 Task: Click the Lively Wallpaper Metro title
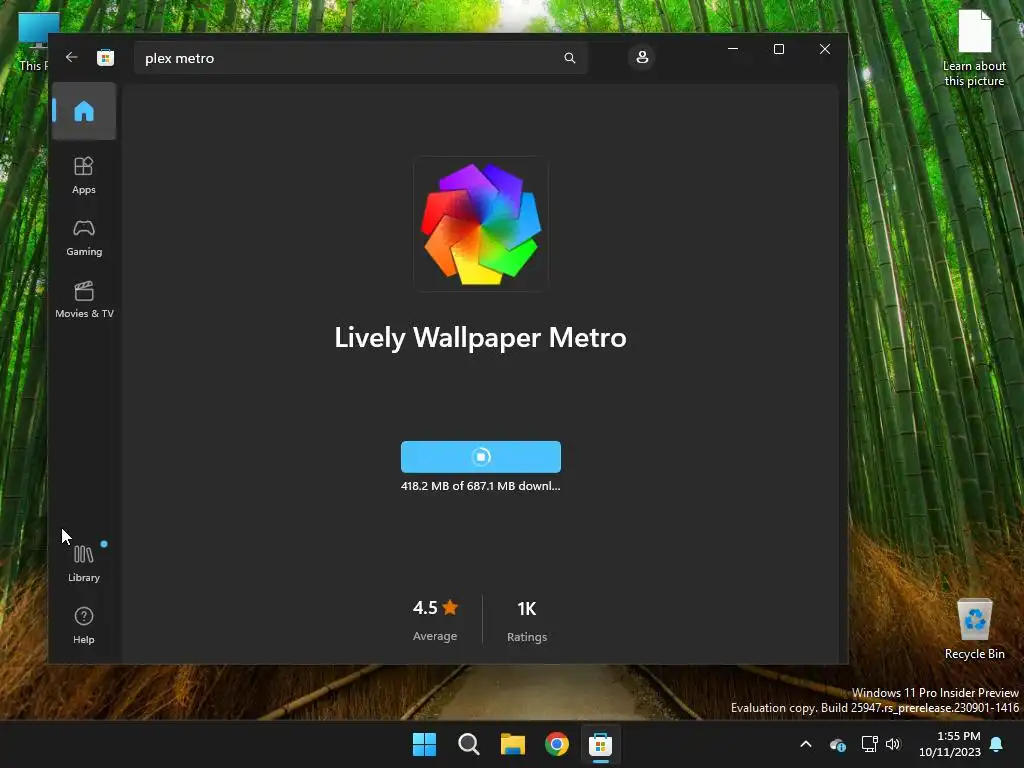(x=481, y=338)
